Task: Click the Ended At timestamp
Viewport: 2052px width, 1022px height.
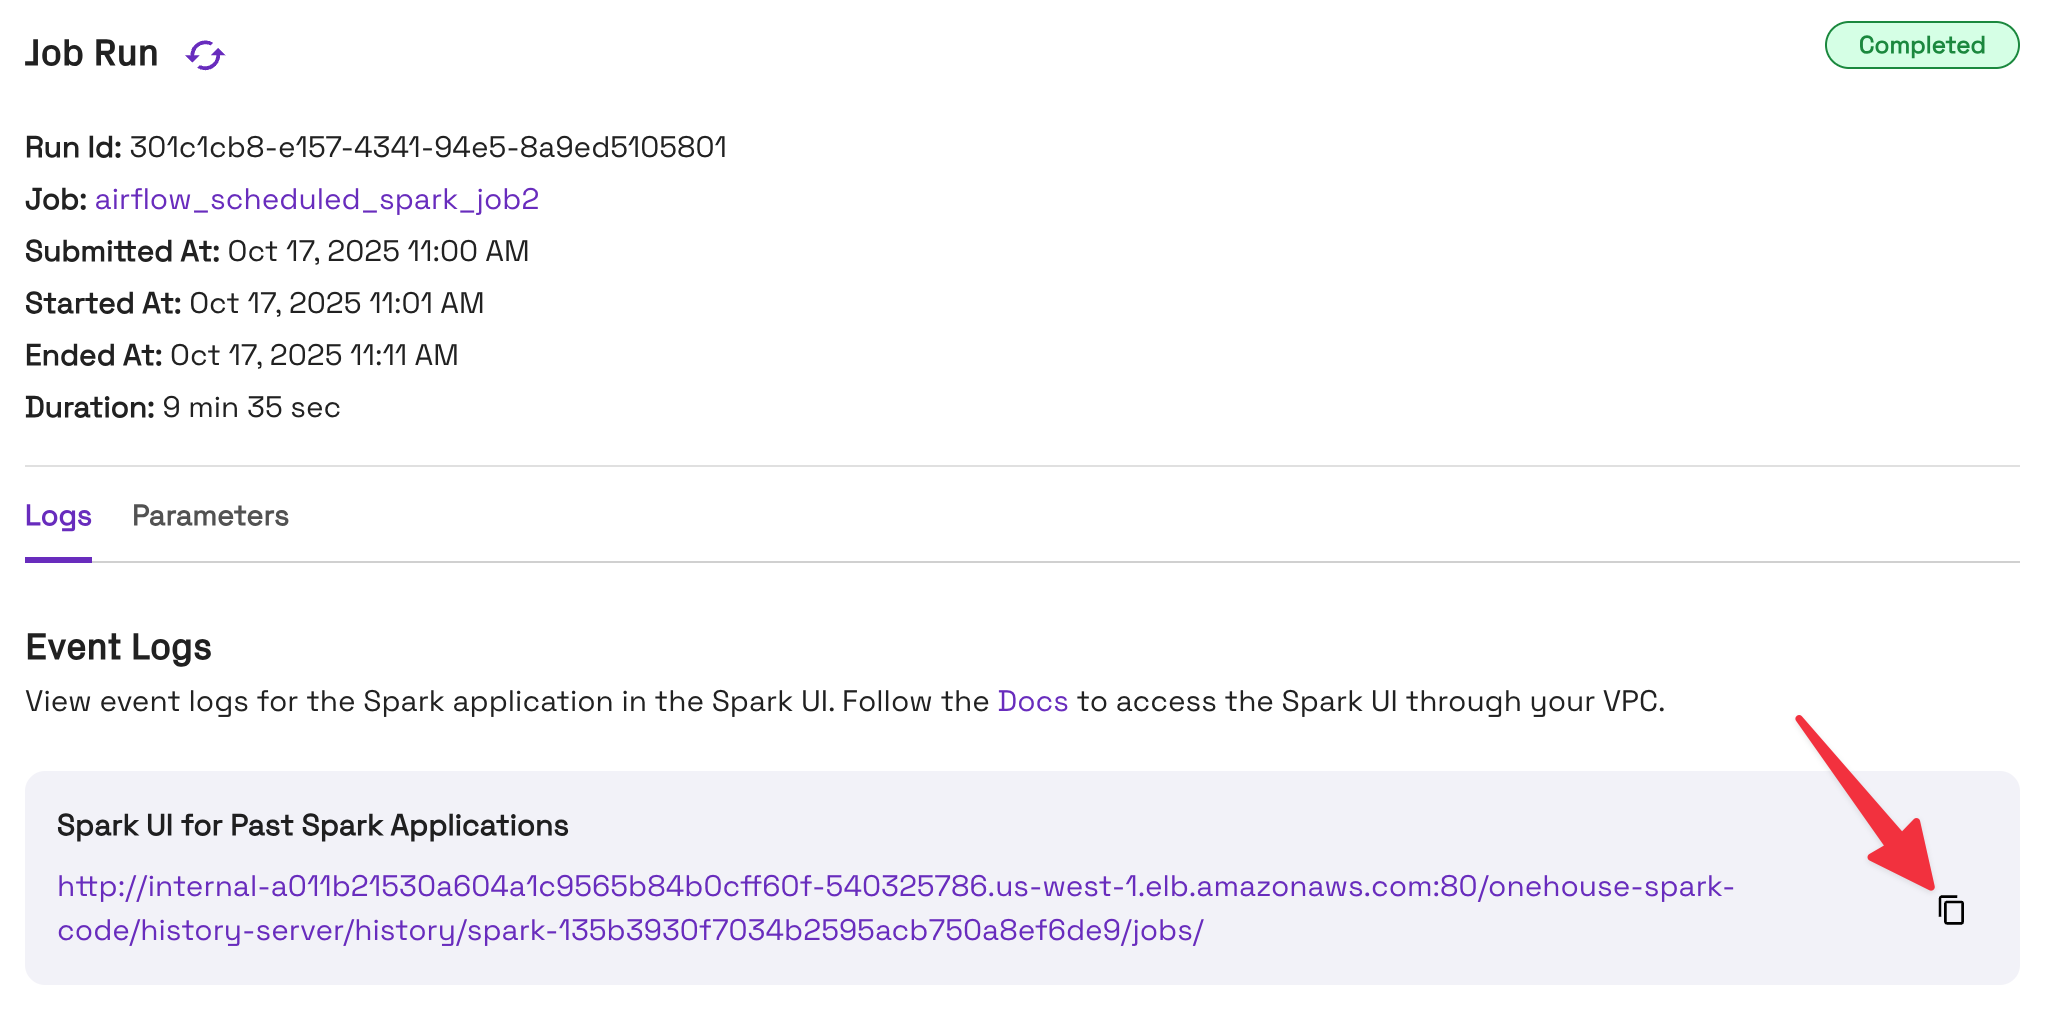Action: tap(314, 356)
